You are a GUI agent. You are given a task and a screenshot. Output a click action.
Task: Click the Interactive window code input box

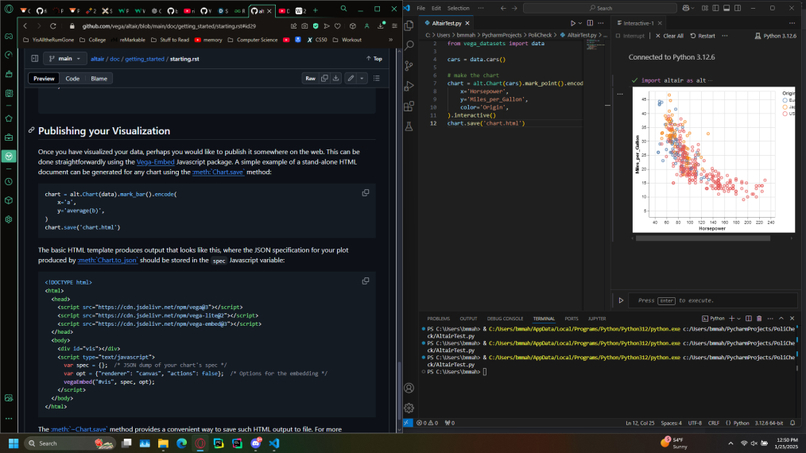click(x=713, y=300)
